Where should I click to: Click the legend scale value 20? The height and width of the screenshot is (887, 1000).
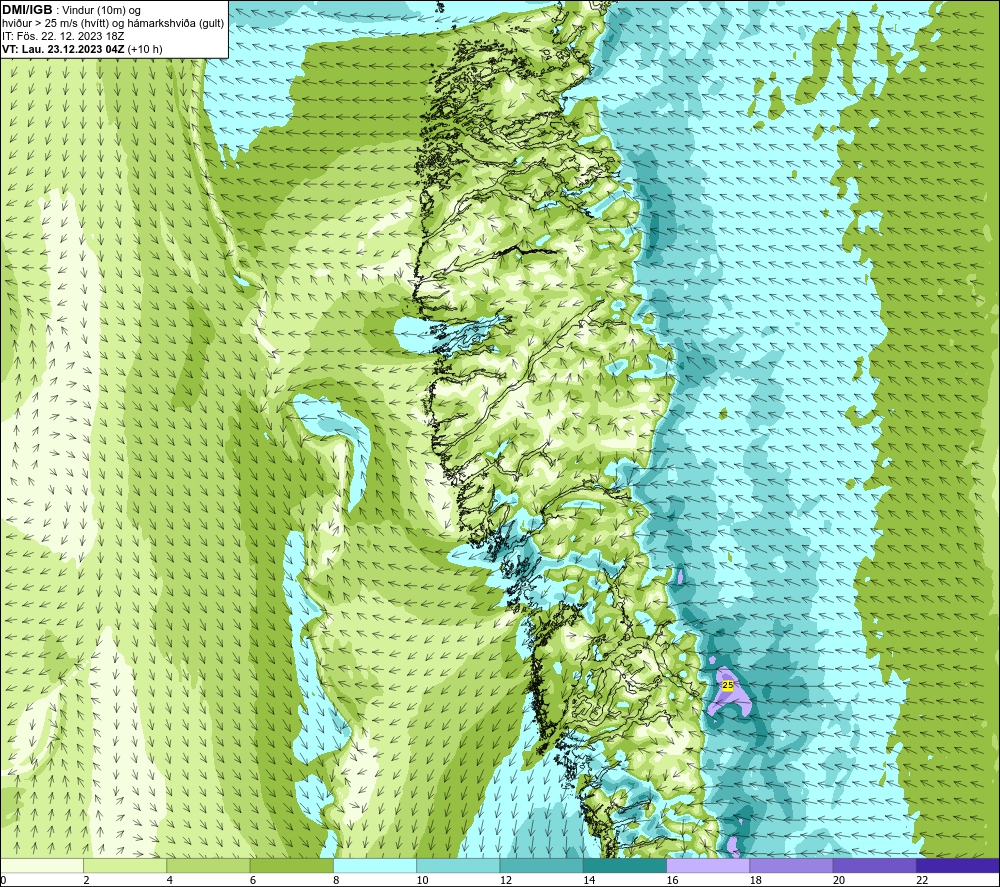[x=839, y=881]
